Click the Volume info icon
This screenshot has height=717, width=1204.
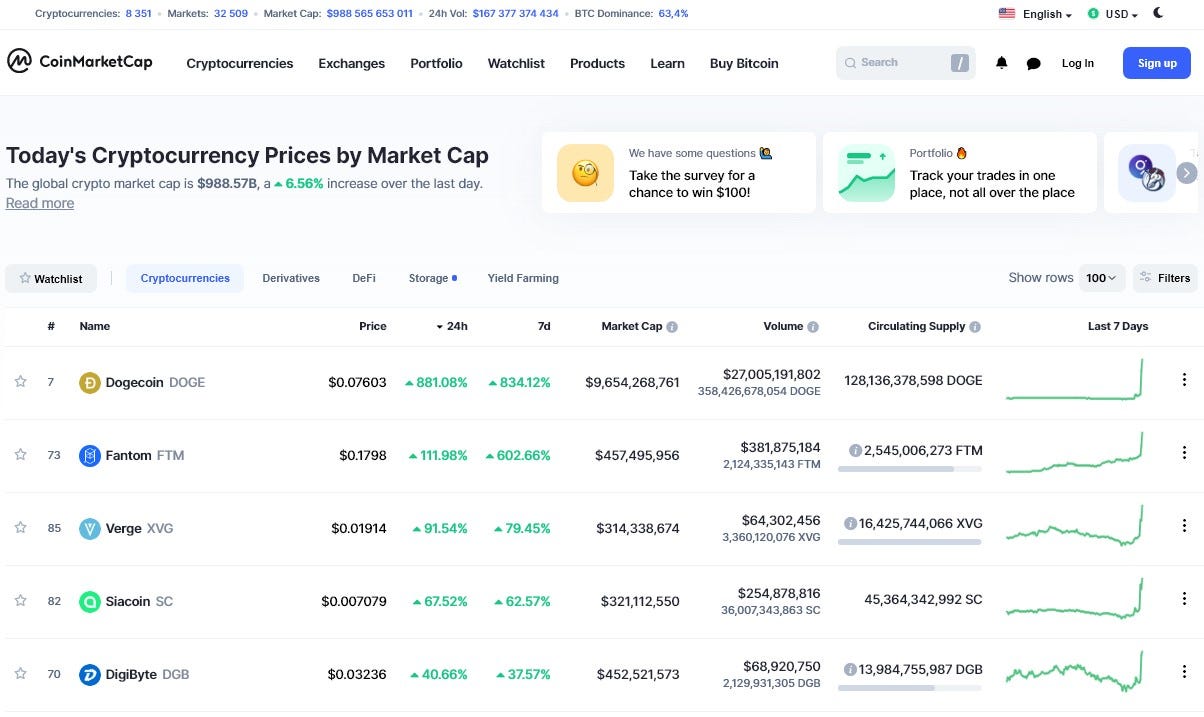pos(813,327)
